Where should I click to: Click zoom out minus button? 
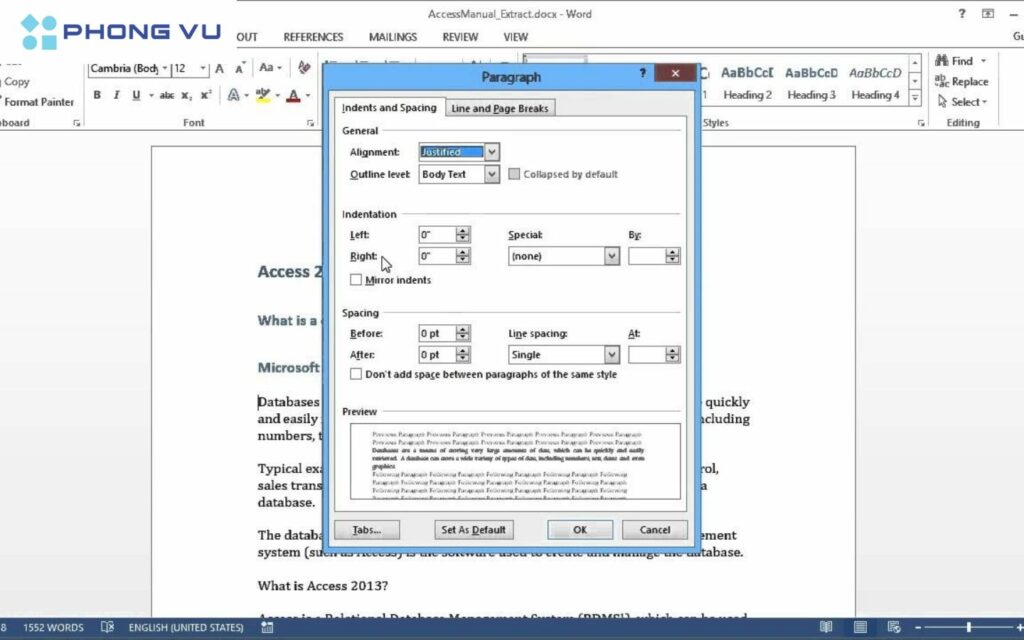pos(918,627)
